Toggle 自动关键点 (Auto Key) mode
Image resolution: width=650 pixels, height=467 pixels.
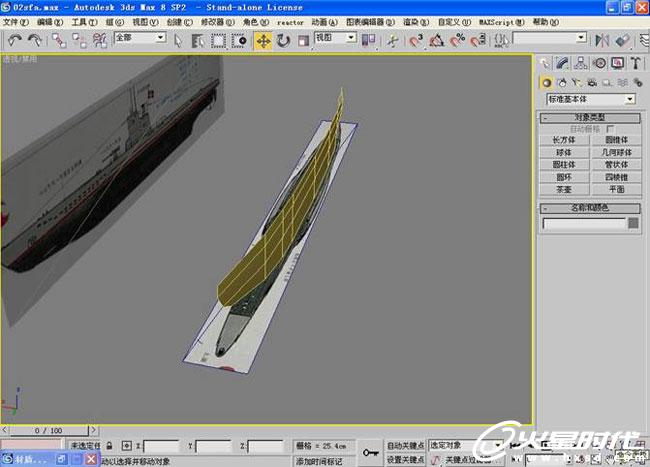(405, 445)
